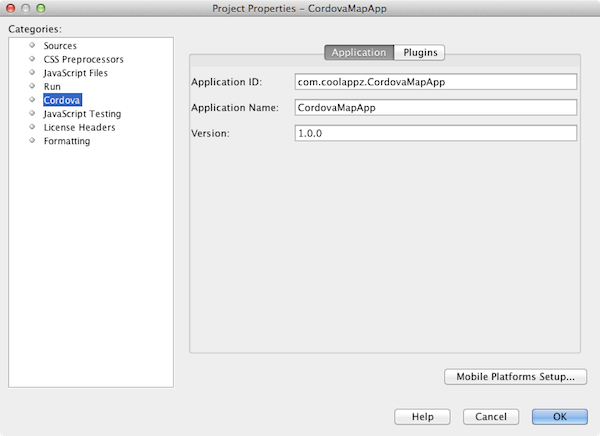
Task: Go to the Formatting category
Action: click(x=67, y=141)
